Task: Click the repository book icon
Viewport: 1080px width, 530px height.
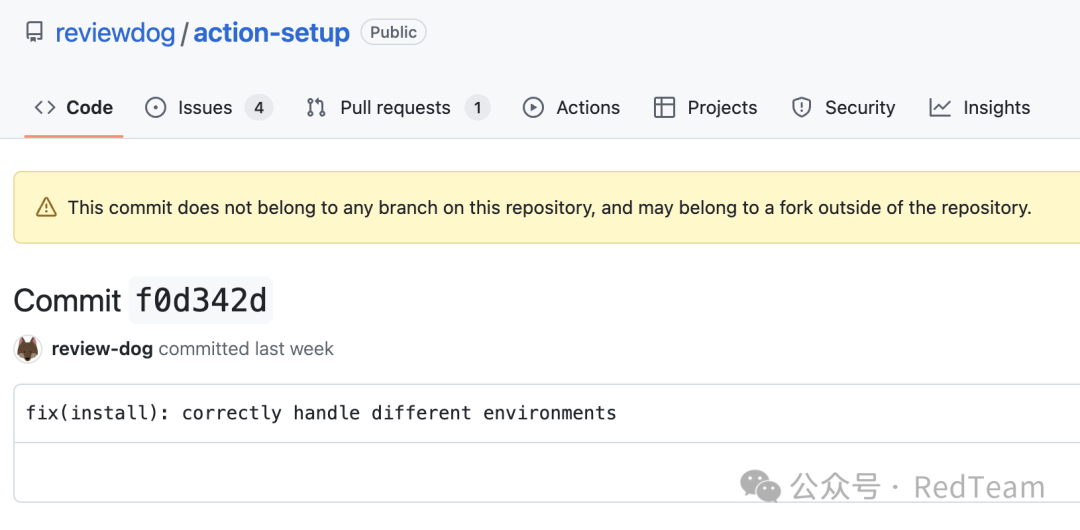Action: (x=34, y=32)
